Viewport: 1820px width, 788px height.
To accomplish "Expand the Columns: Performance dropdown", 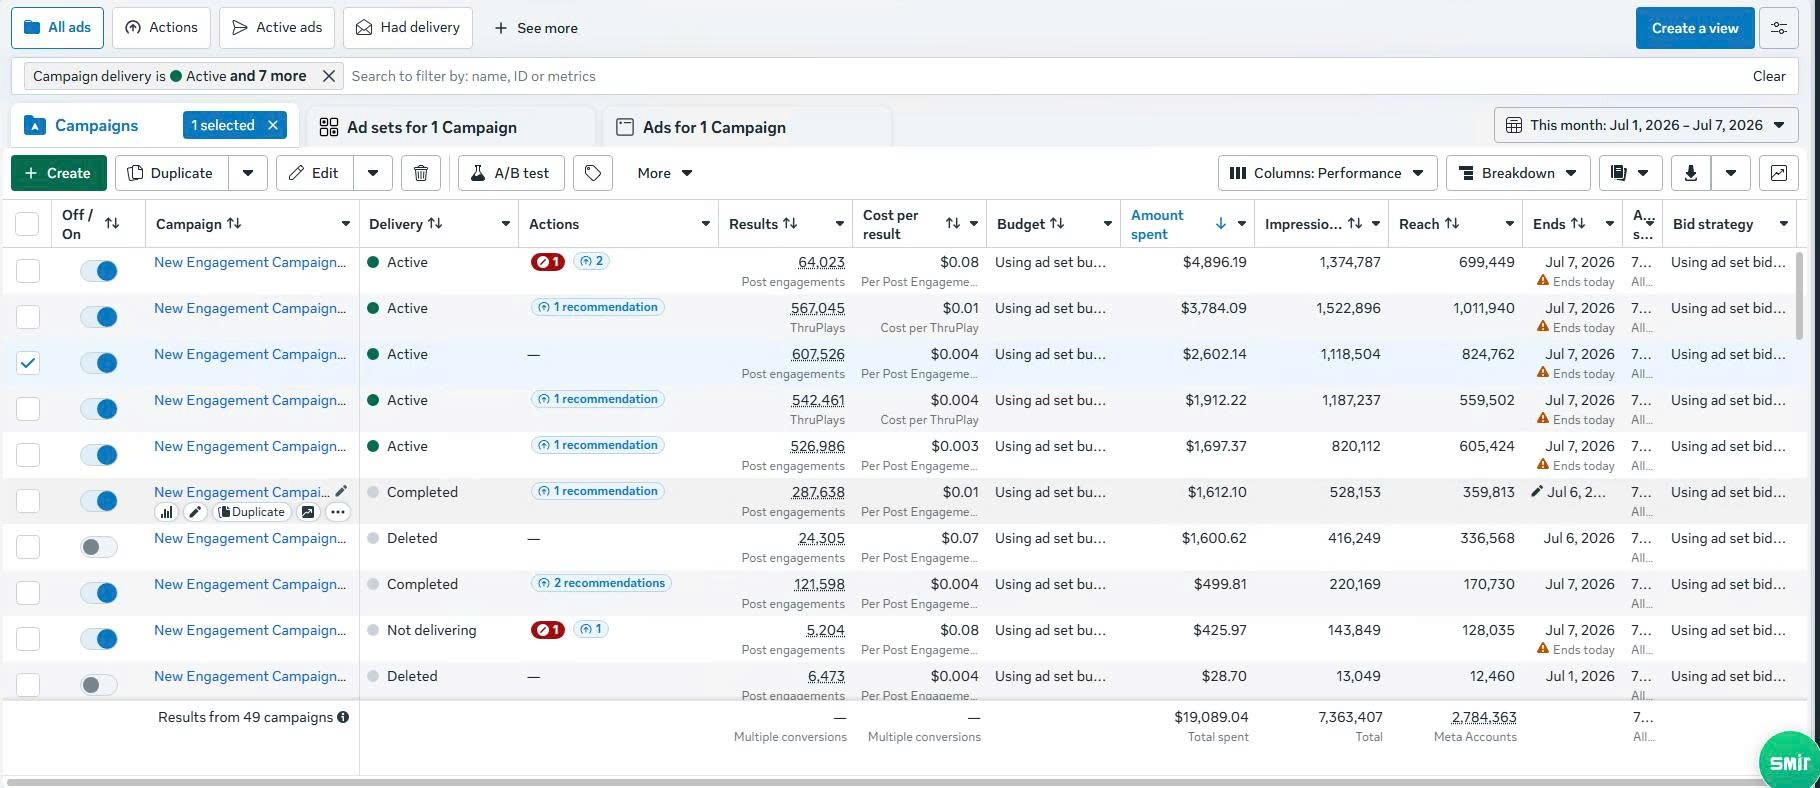I will (1327, 173).
